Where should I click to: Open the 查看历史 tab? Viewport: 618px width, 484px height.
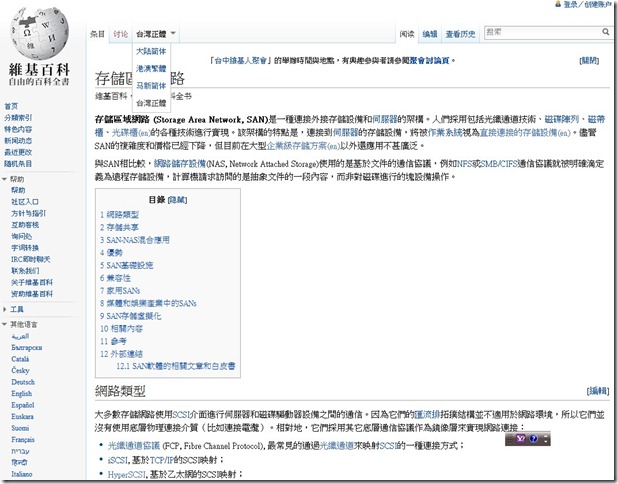coord(460,34)
